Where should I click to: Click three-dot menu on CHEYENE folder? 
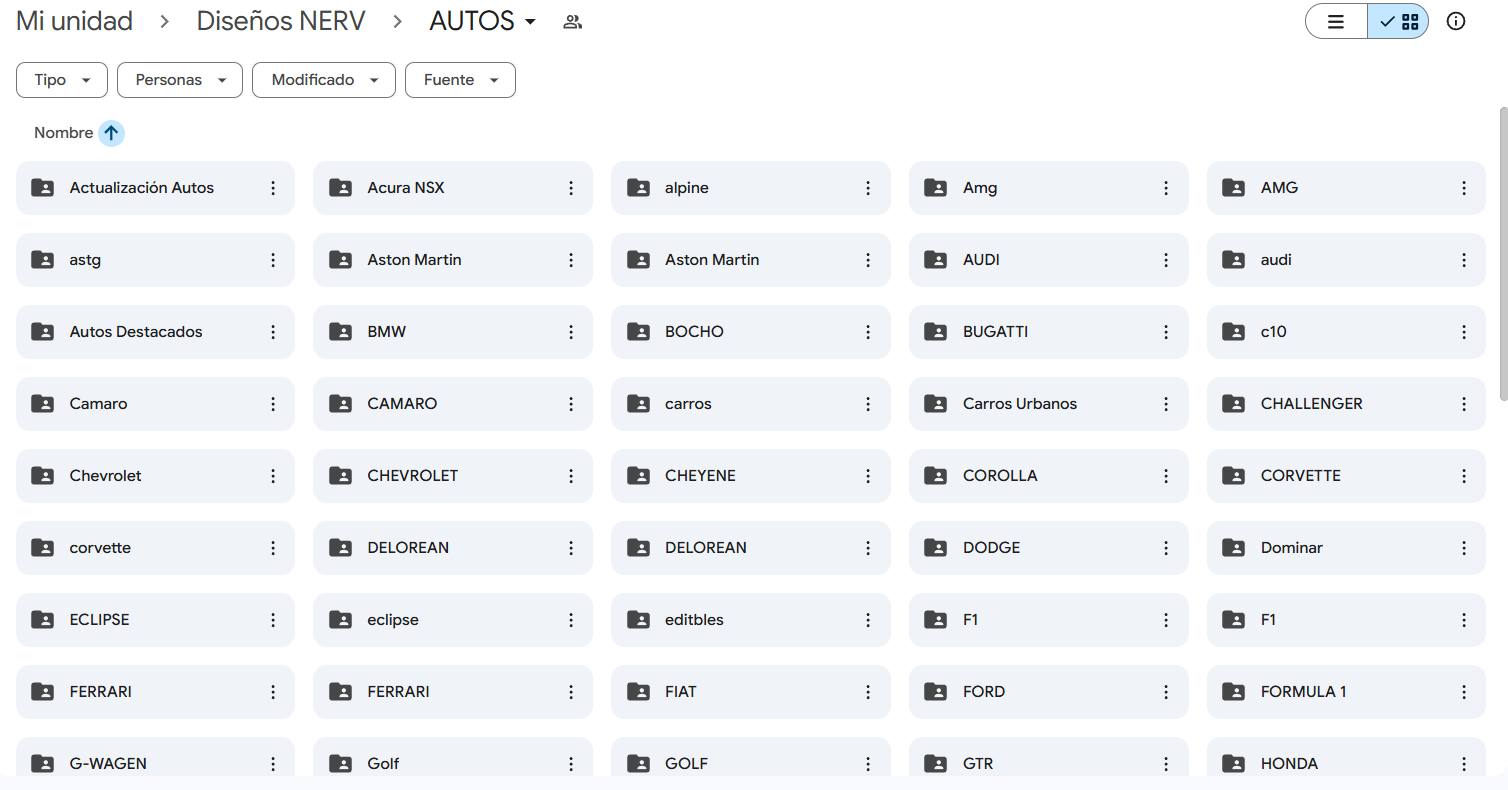click(x=868, y=476)
